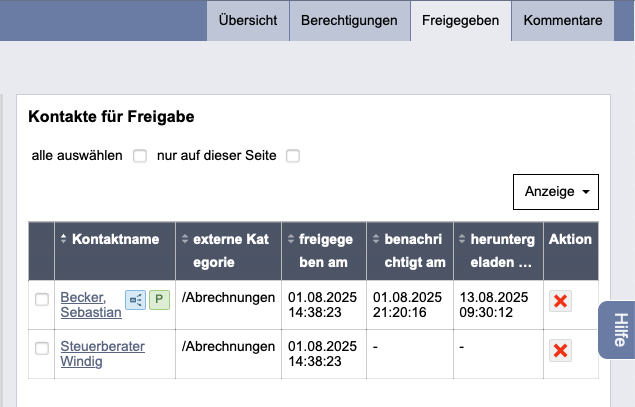Remove Becker, Sebastian with the red X
The image size is (635, 407).
[560, 301]
